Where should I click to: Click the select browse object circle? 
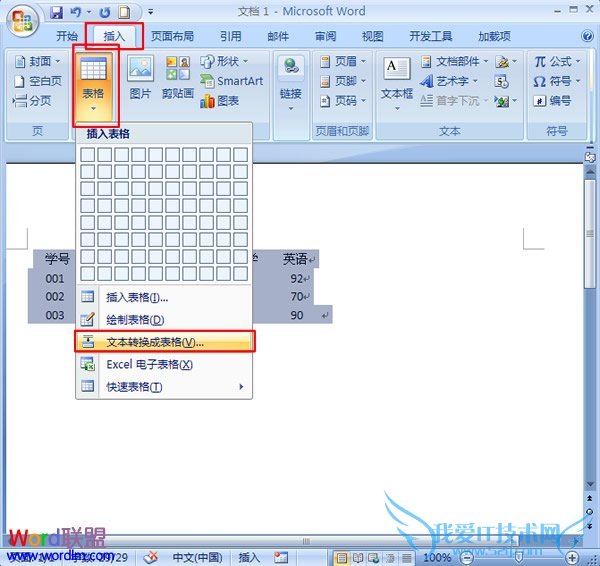click(x=590, y=512)
